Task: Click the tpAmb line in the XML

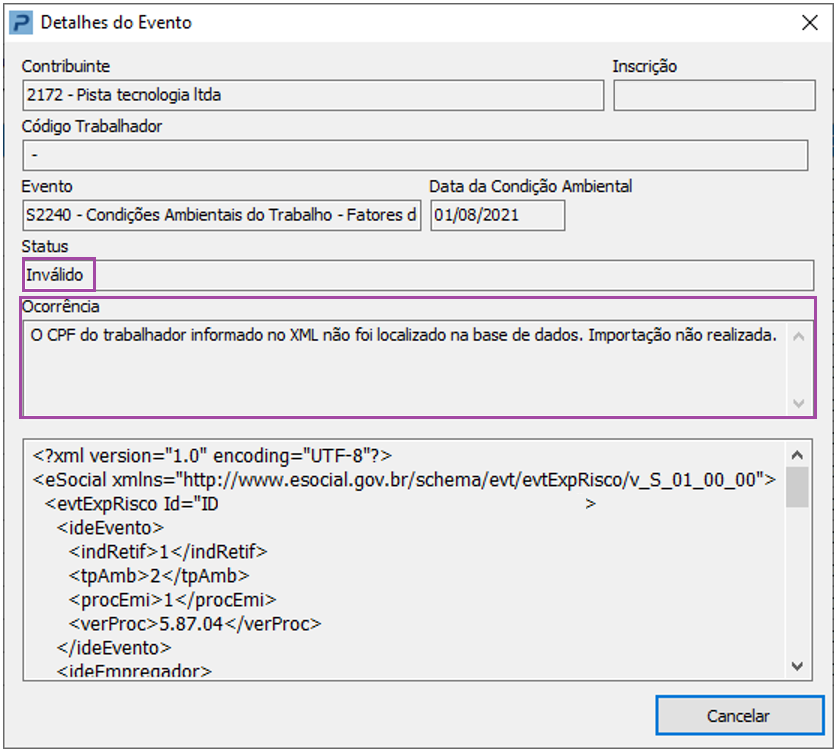Action: 158,575
